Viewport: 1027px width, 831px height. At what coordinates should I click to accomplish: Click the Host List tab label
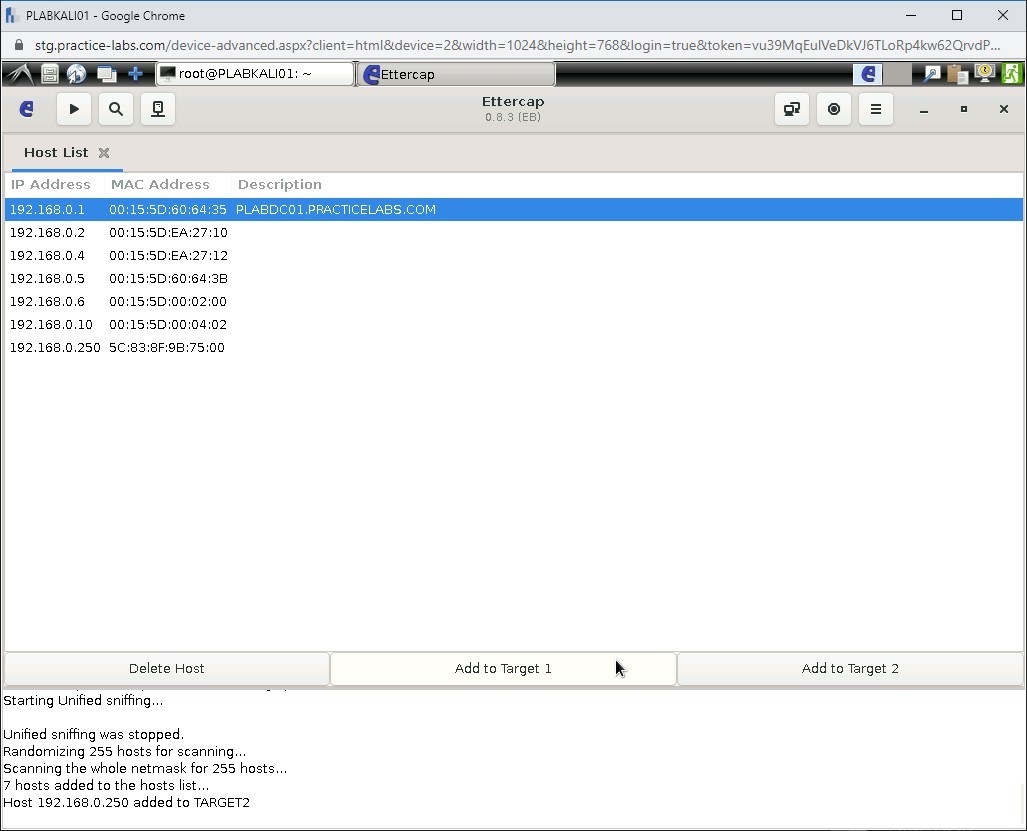(x=56, y=152)
